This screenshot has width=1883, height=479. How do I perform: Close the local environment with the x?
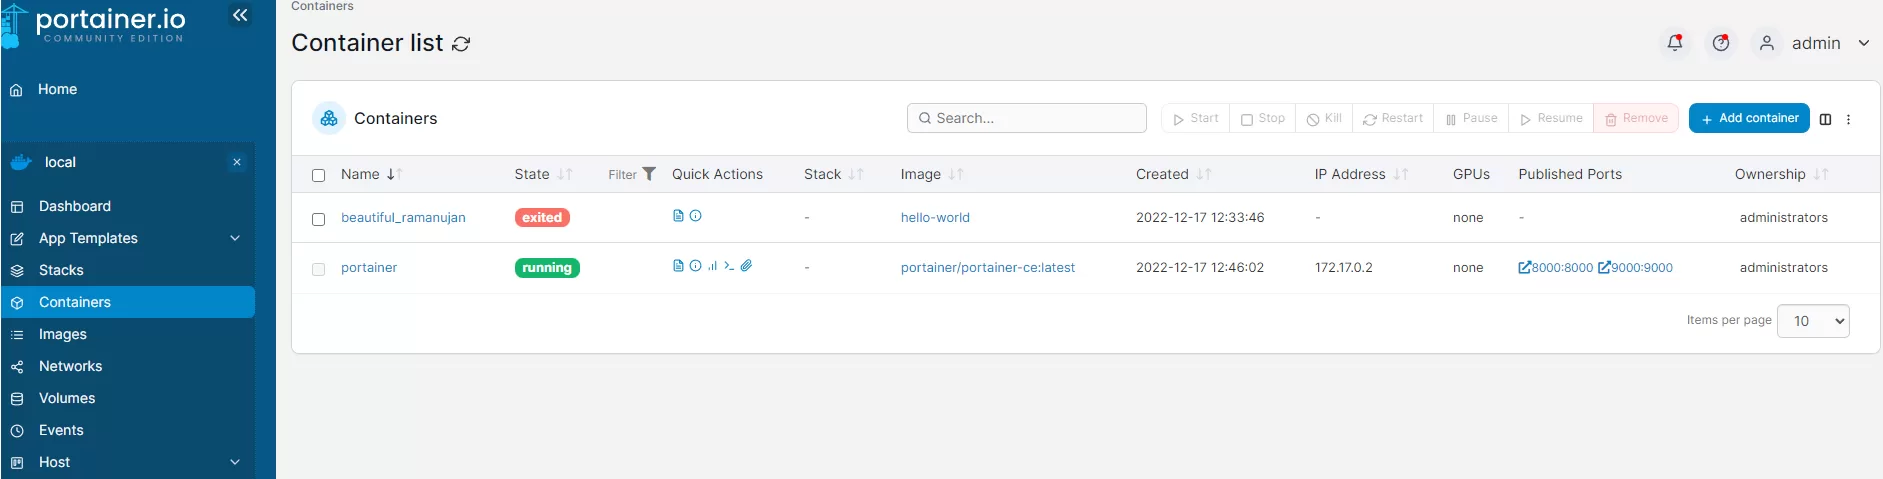pos(237,162)
